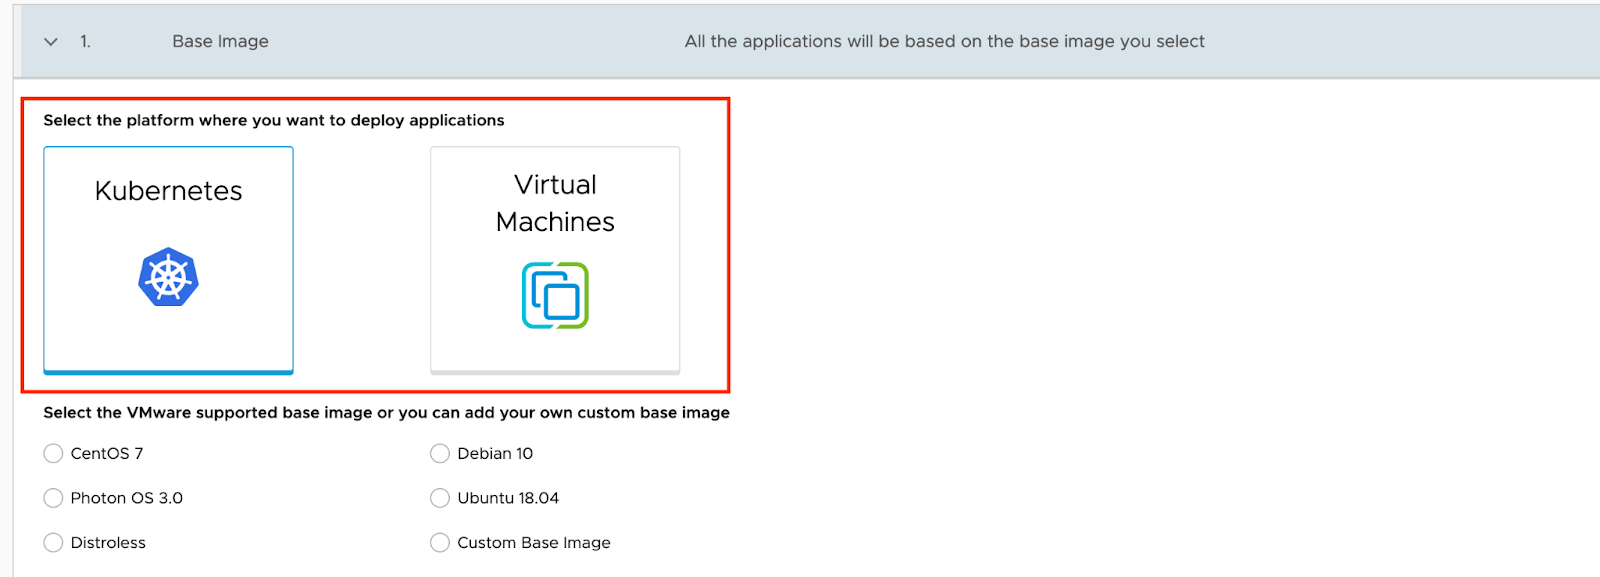Screen dimensions: 1600x577
Task: Click "Select the platform where you want" heading
Action: click(274, 120)
